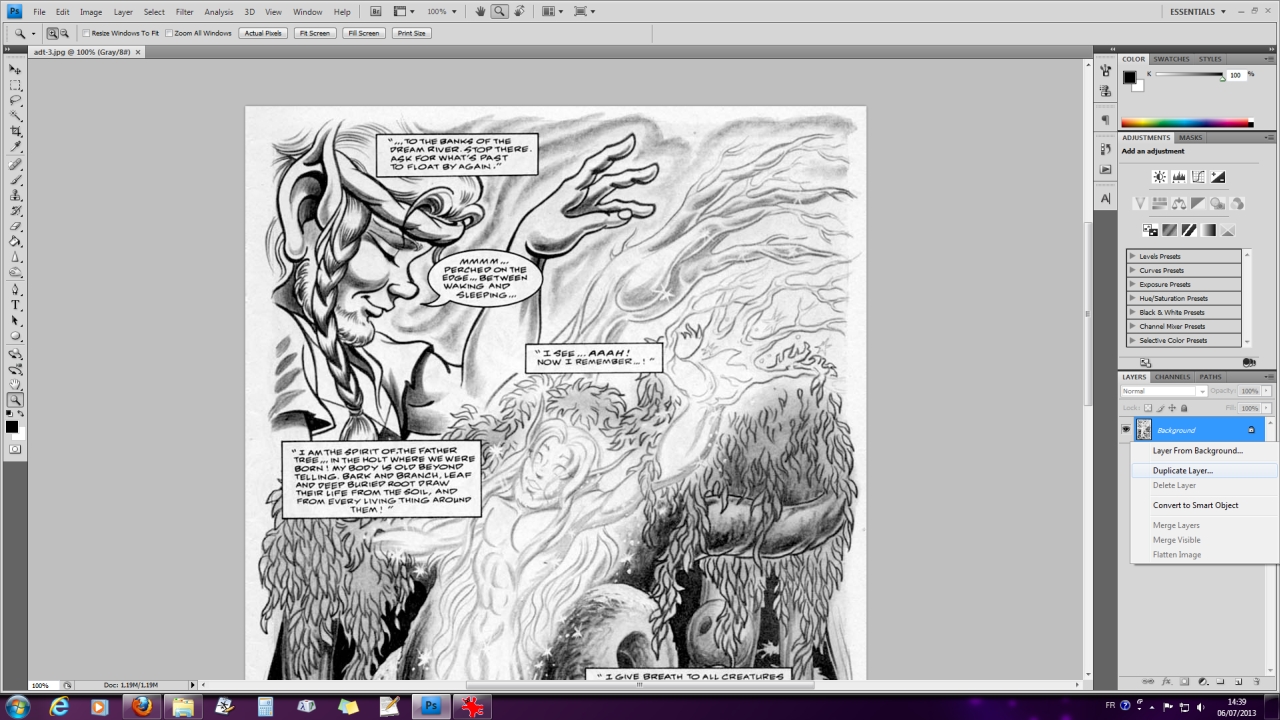Screen dimensions: 1280x720
Task: Click the Curves adjustment icon
Action: [x=1198, y=177]
